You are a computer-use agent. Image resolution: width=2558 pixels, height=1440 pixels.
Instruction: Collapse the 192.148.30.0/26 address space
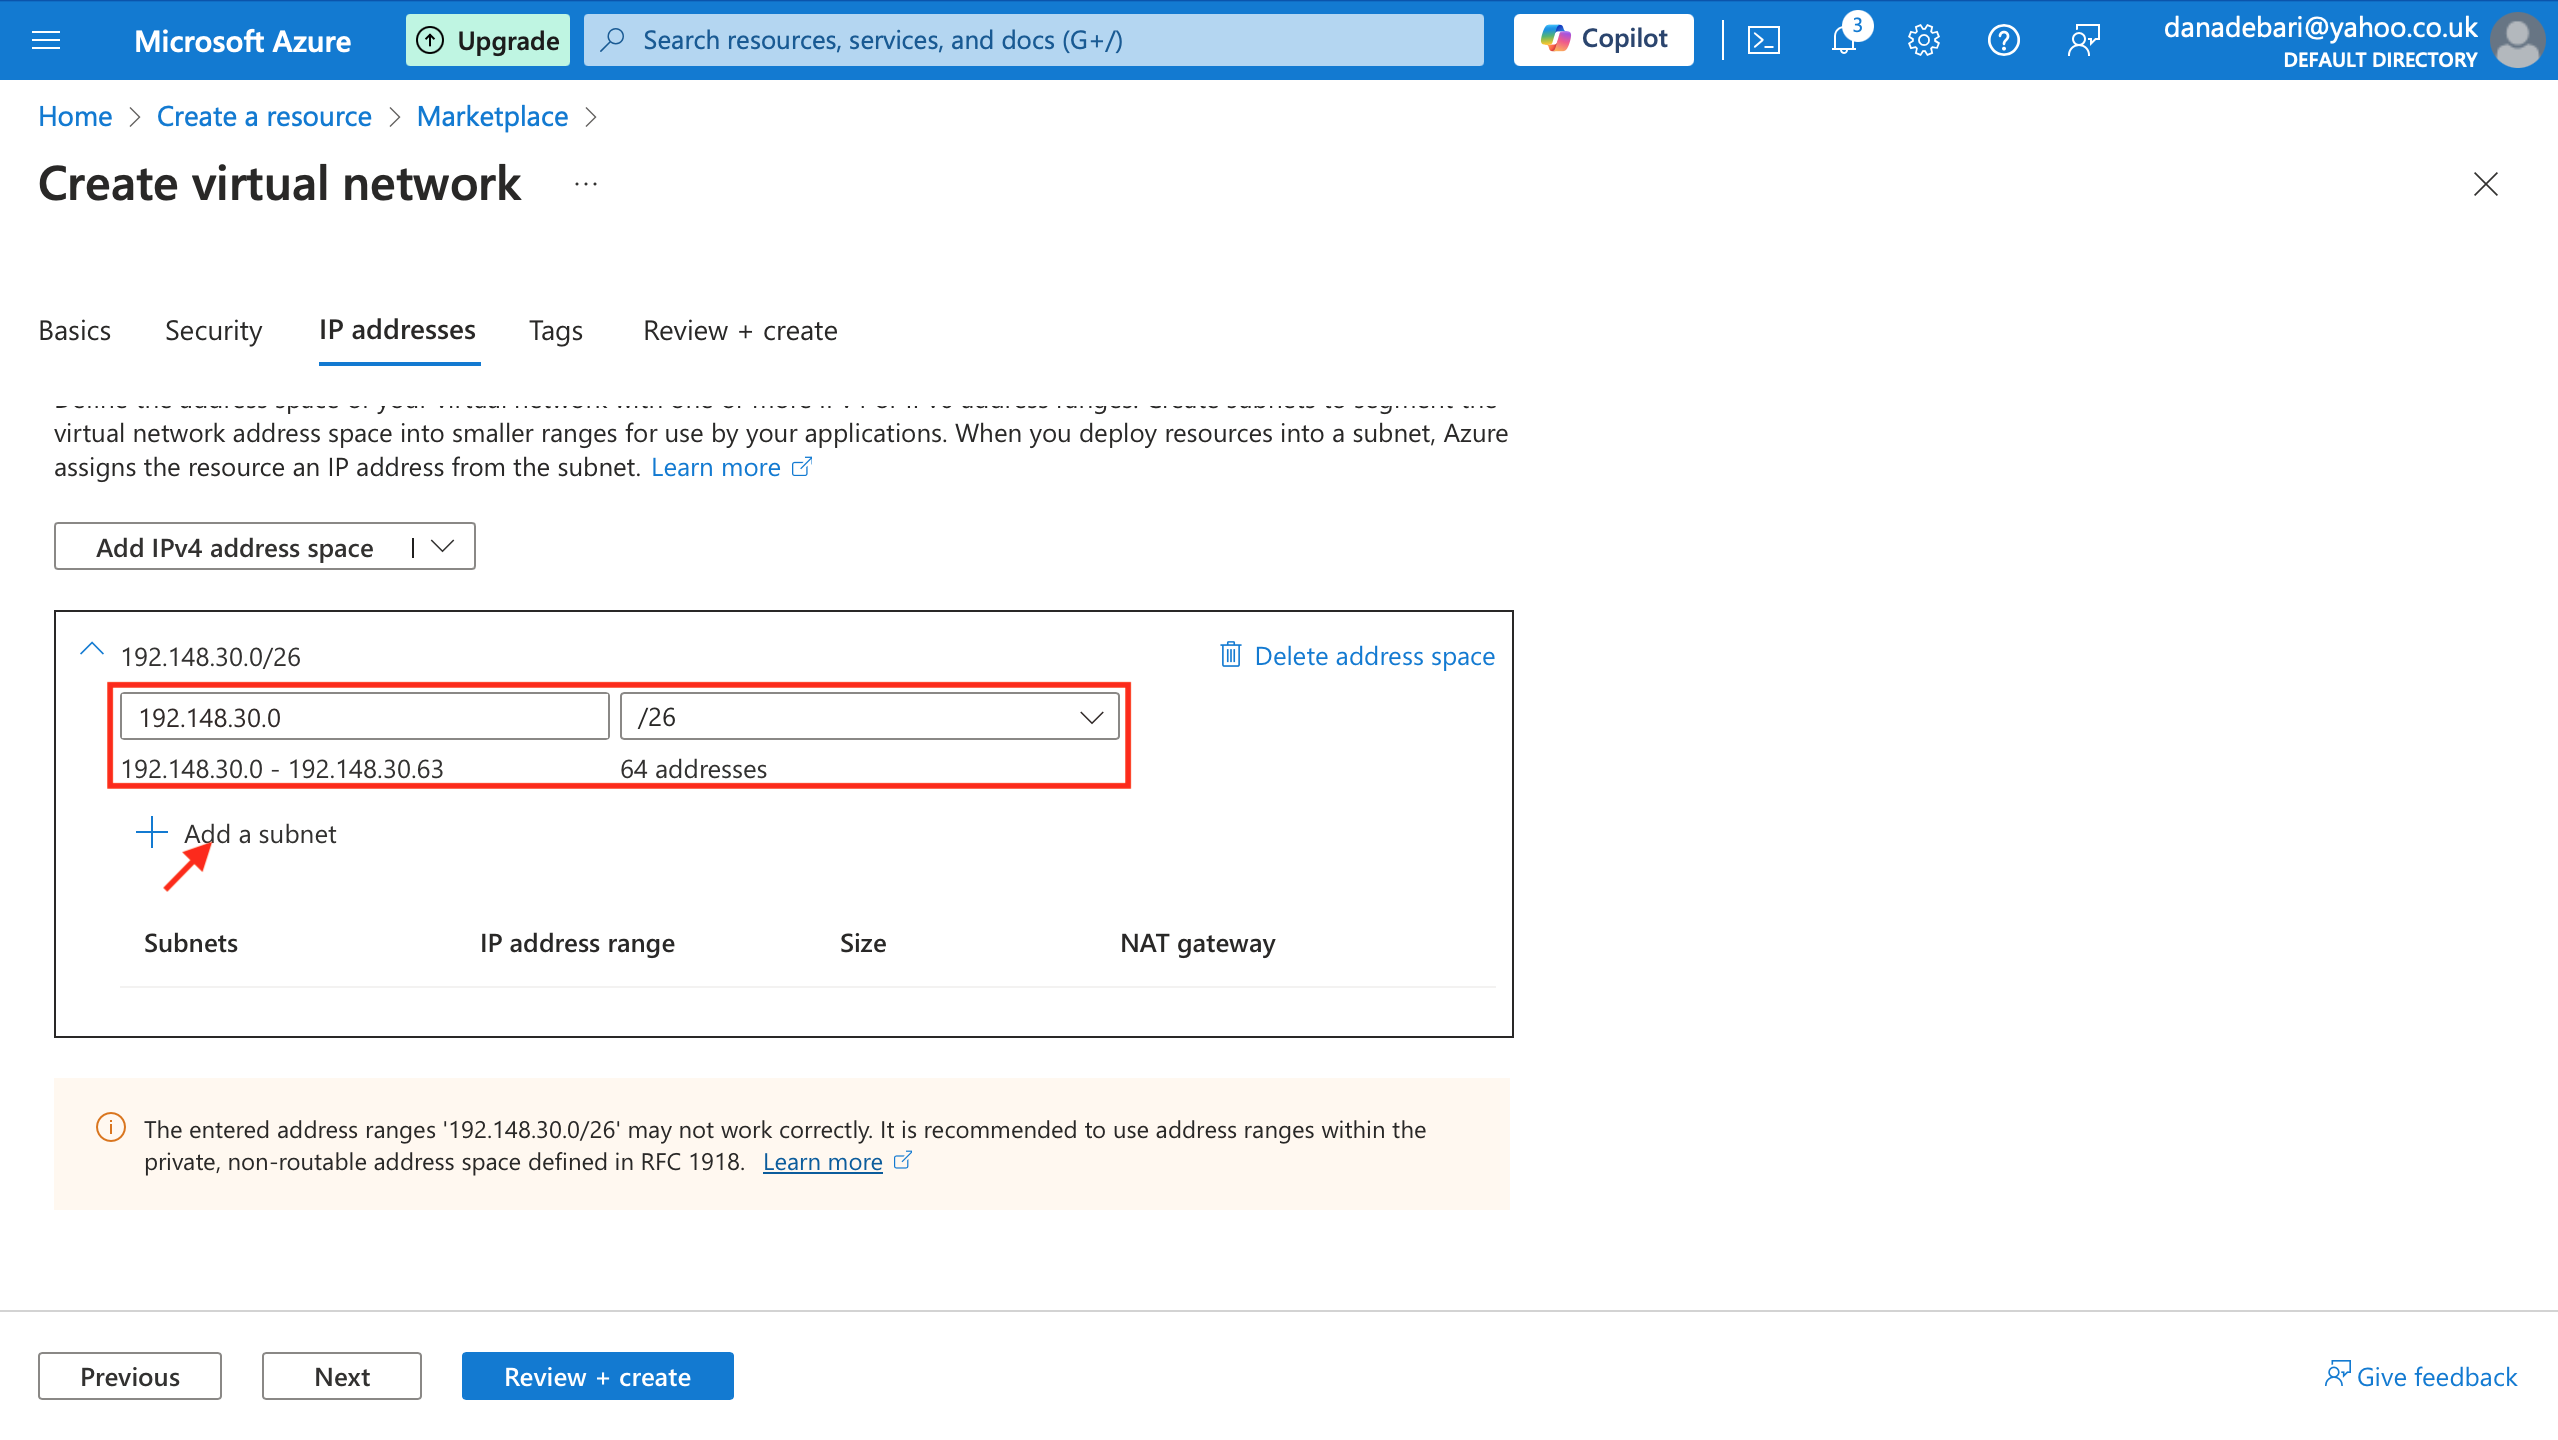(91, 650)
